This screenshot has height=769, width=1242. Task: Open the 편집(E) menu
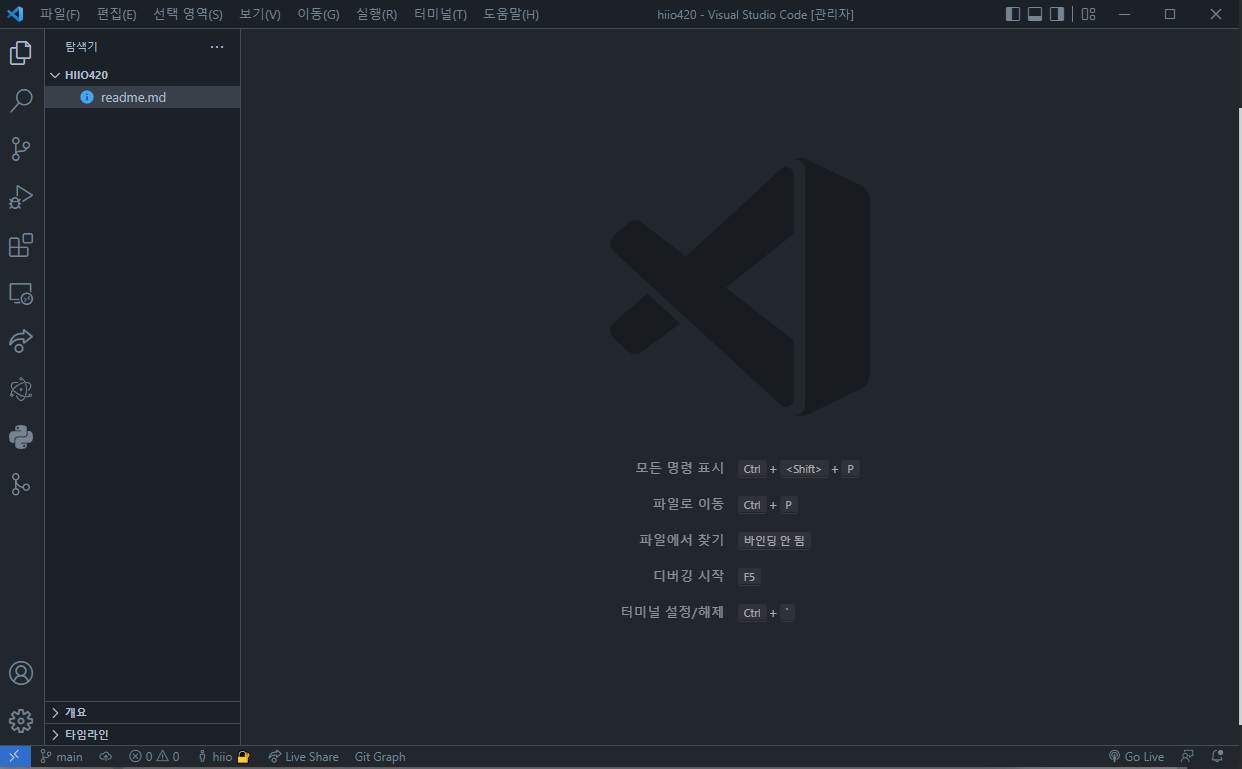pos(116,14)
